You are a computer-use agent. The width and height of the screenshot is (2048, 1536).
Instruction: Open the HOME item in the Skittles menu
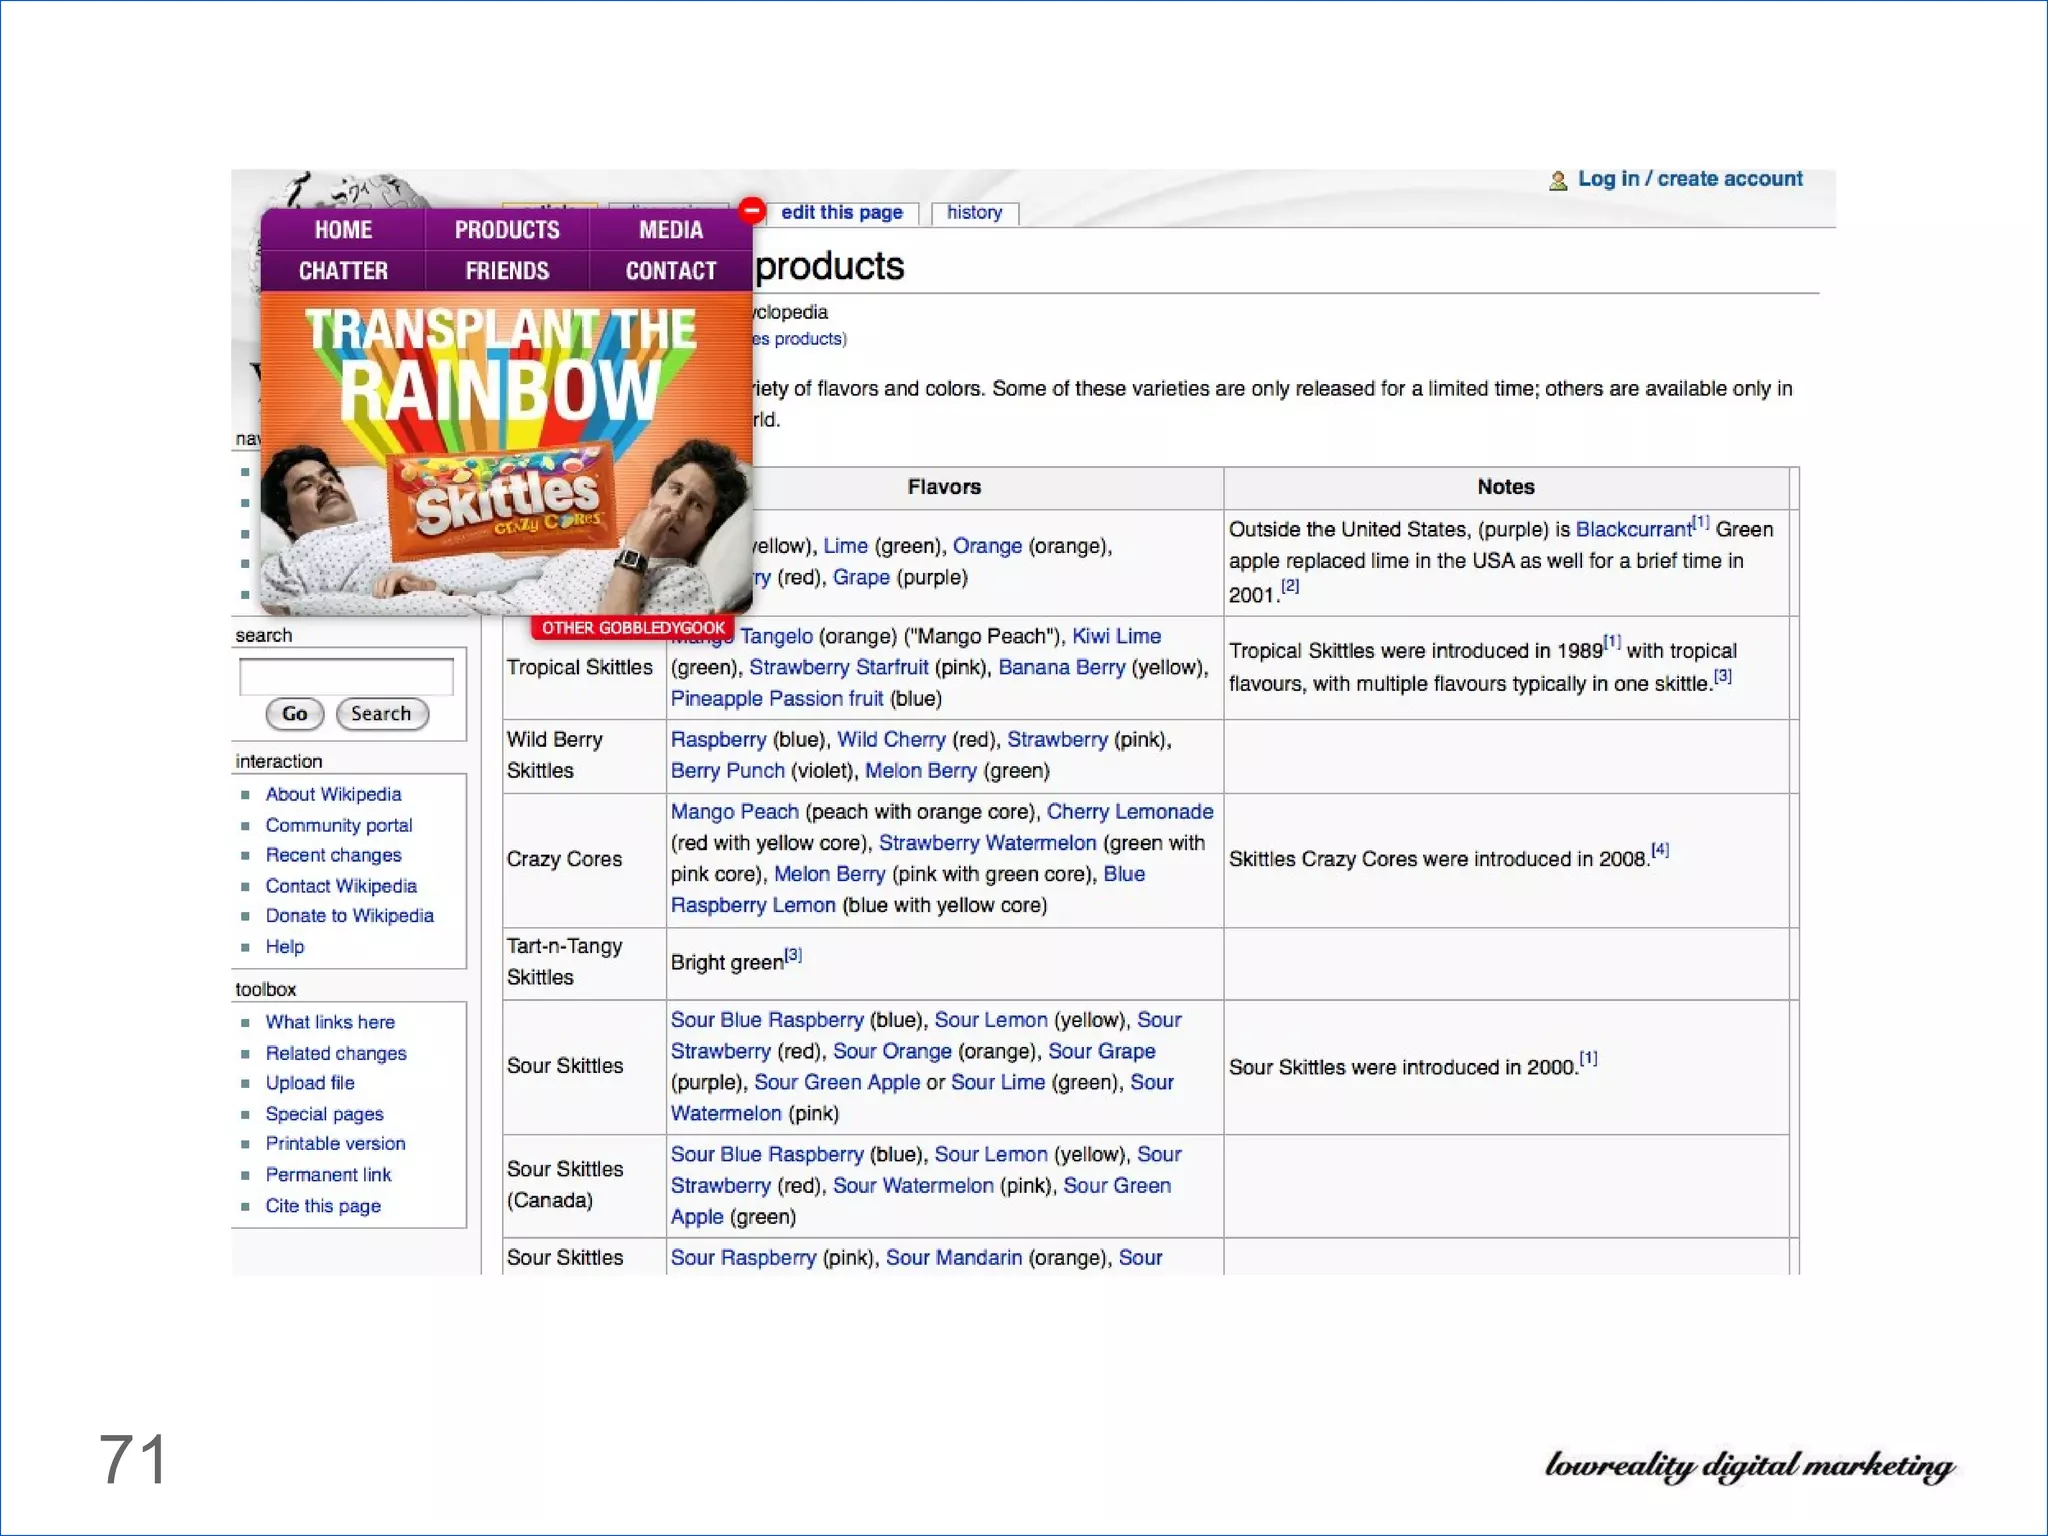coord(343,230)
